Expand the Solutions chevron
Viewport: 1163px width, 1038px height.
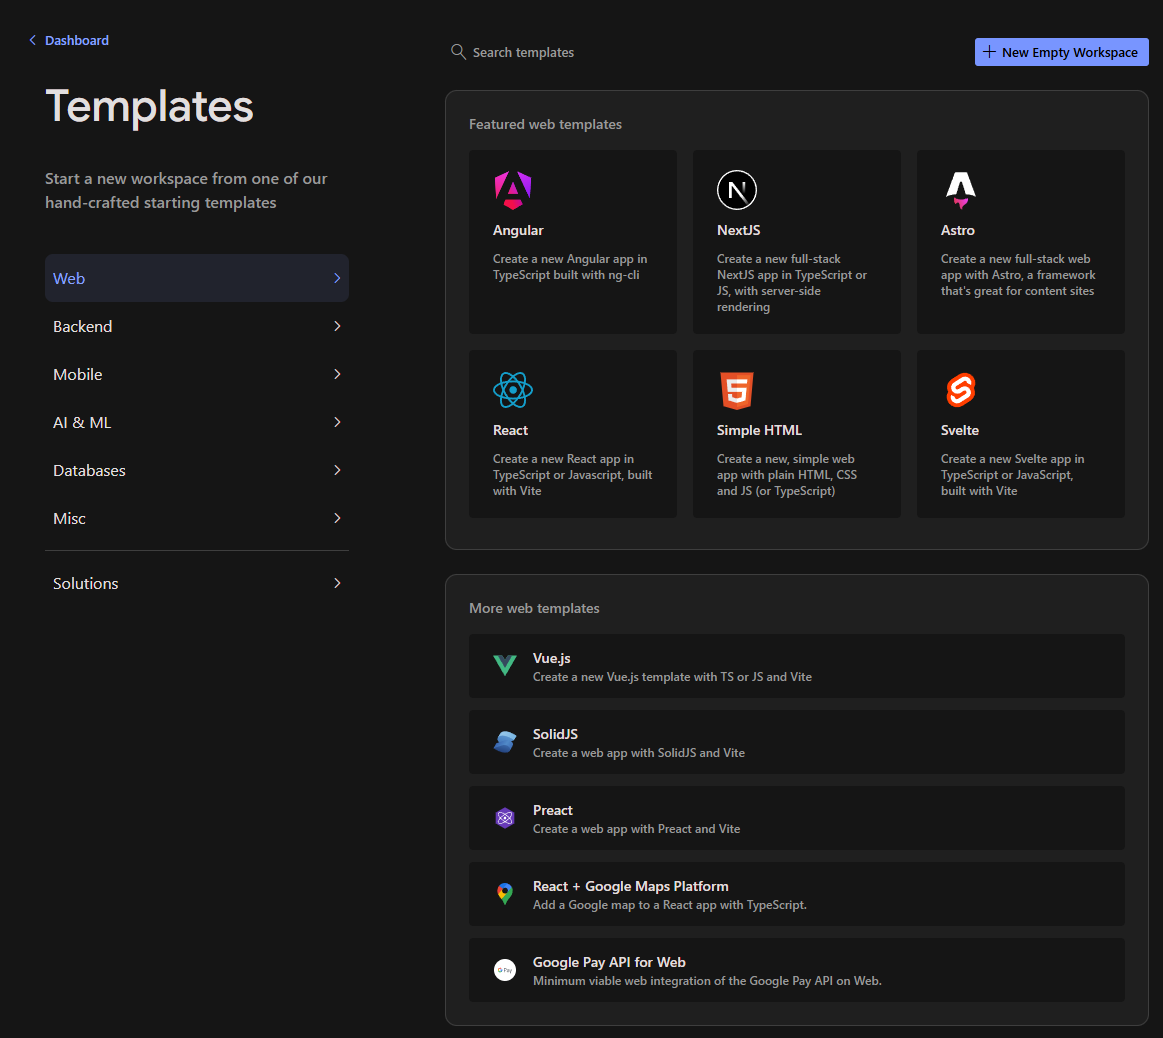337,583
